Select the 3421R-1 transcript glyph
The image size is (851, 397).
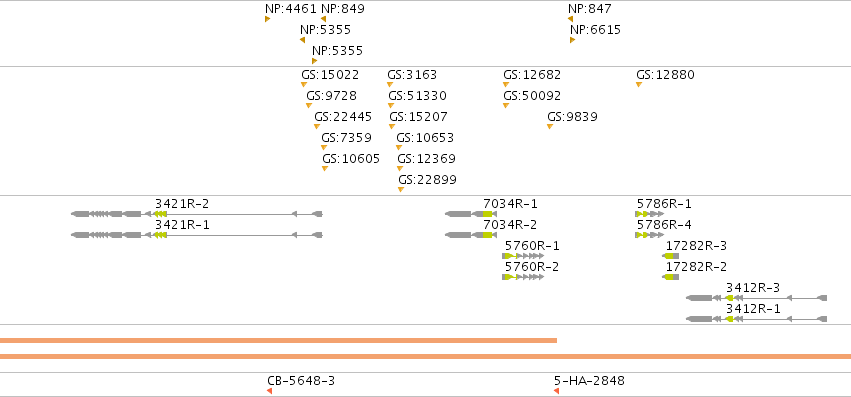(197, 235)
